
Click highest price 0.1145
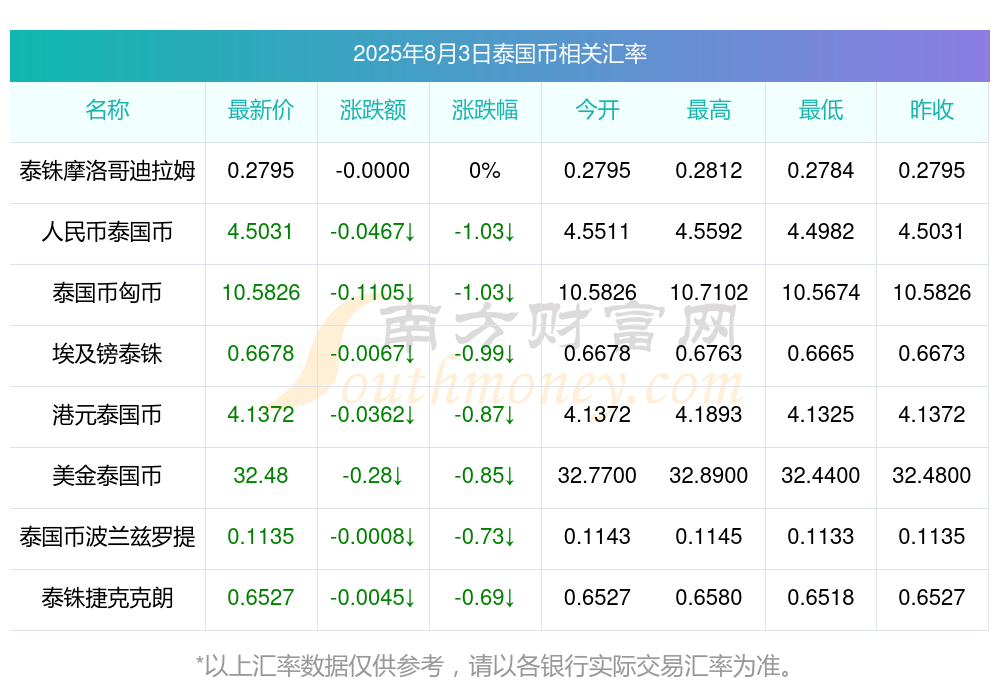pyautogui.click(x=709, y=537)
